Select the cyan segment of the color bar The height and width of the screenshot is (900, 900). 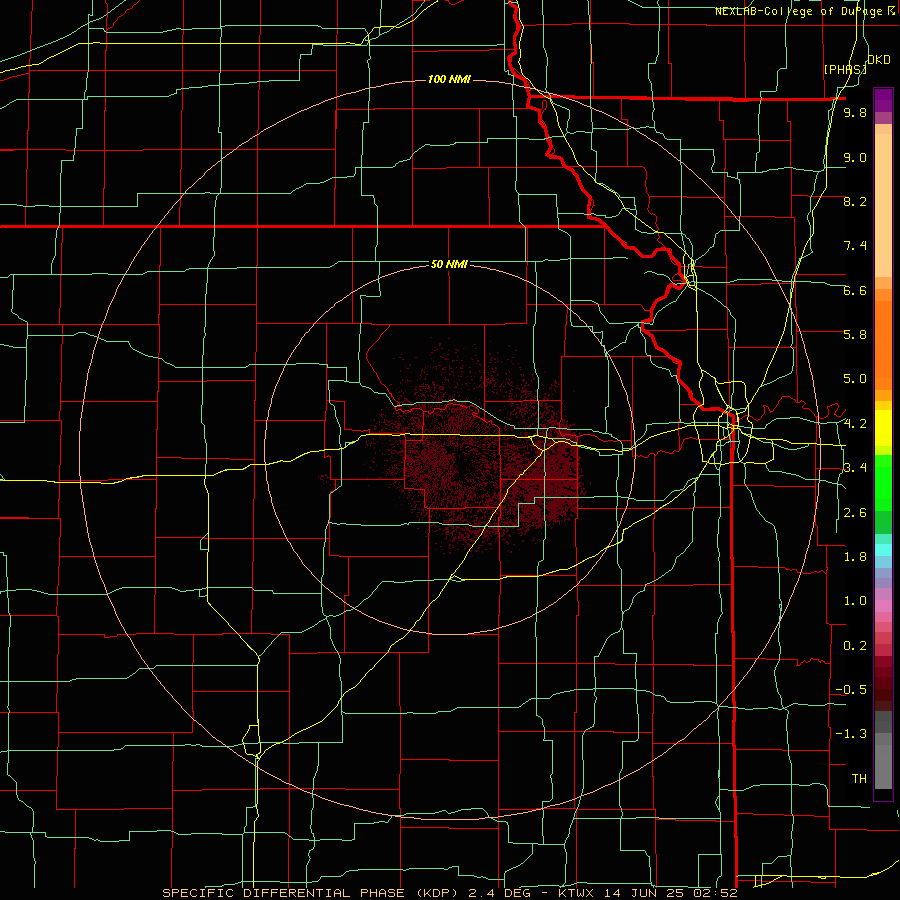[883, 550]
